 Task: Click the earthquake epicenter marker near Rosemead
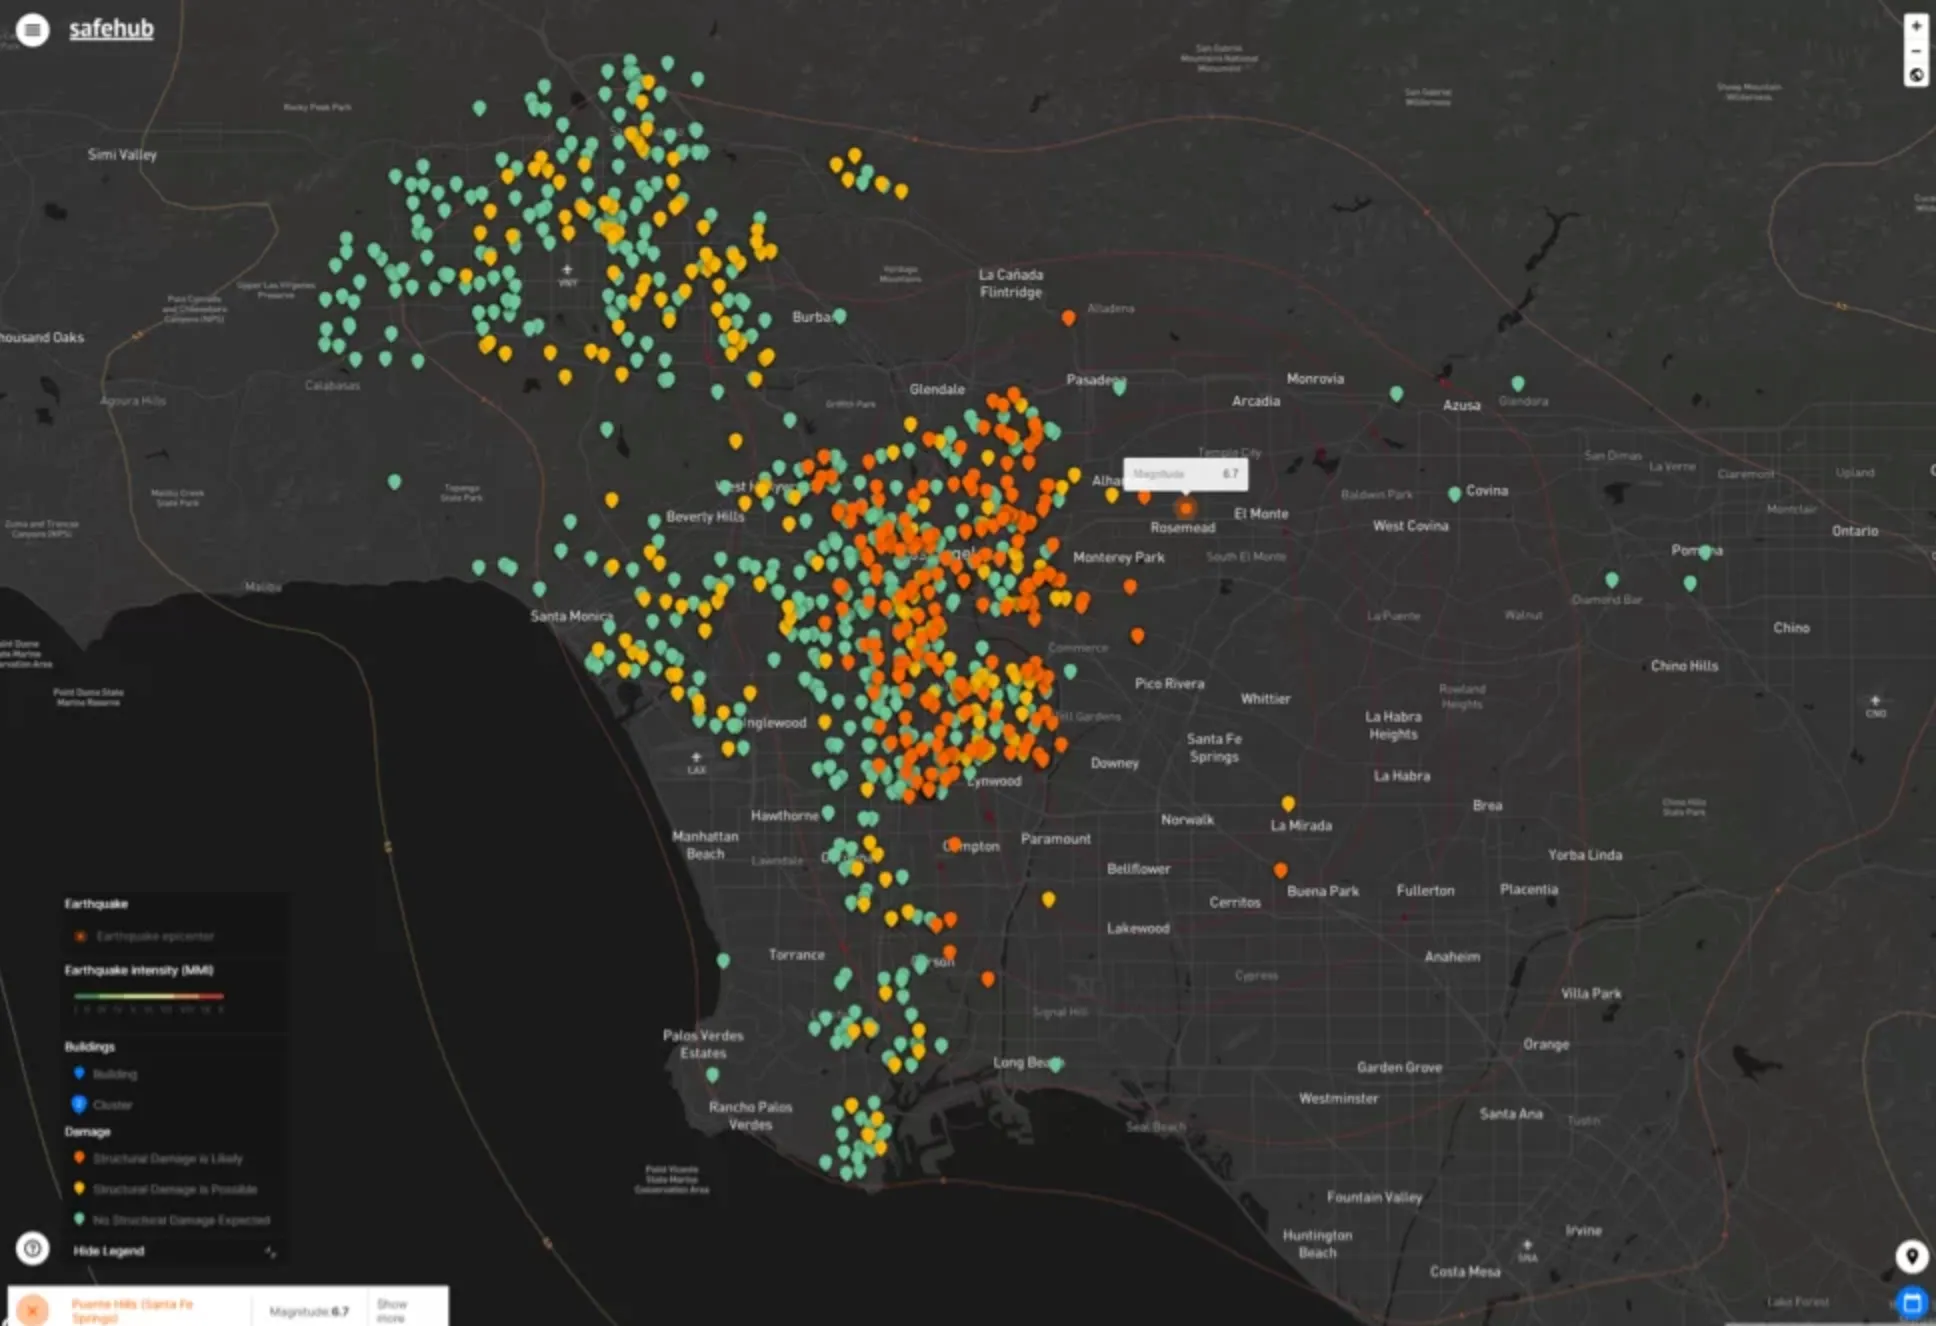click(1185, 508)
